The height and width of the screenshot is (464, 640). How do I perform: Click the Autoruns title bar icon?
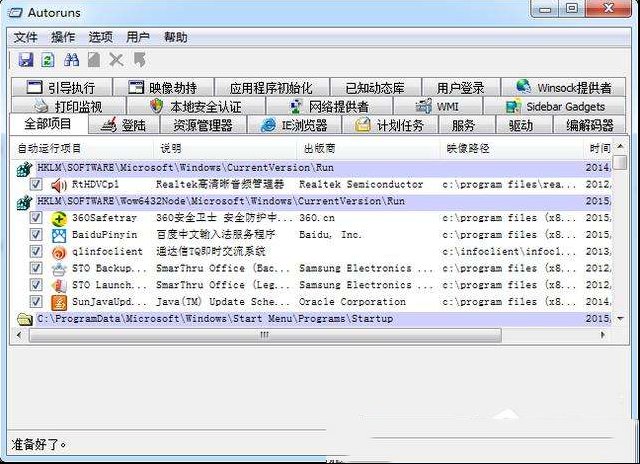pos(16,13)
